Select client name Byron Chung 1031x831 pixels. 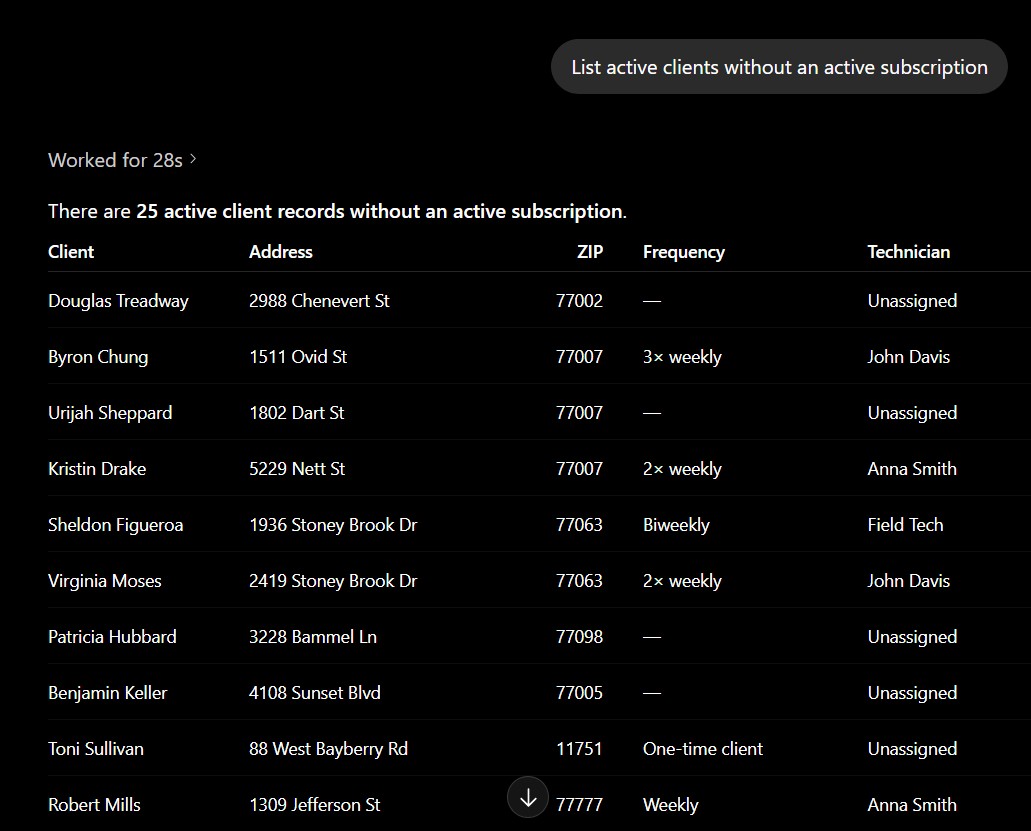(x=98, y=356)
